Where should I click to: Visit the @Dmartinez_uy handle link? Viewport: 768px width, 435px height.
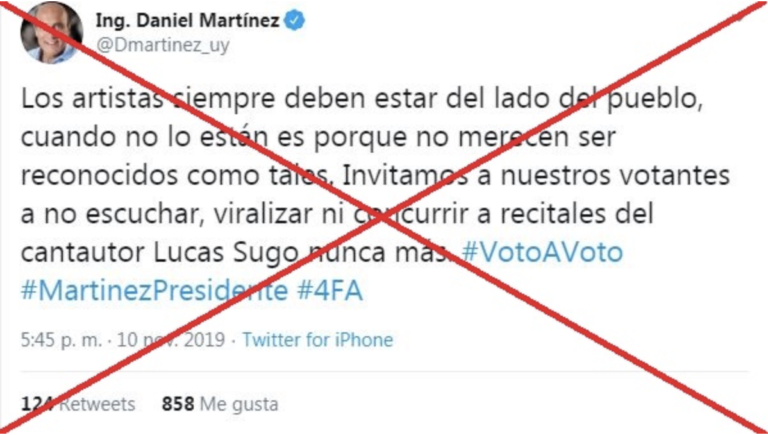(163, 46)
